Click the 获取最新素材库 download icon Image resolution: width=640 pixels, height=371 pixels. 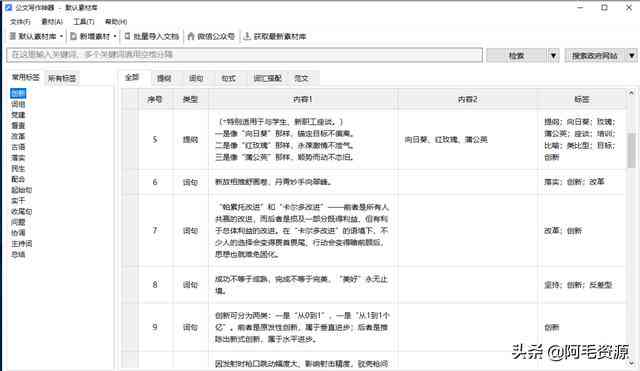pyautogui.click(x=247, y=36)
